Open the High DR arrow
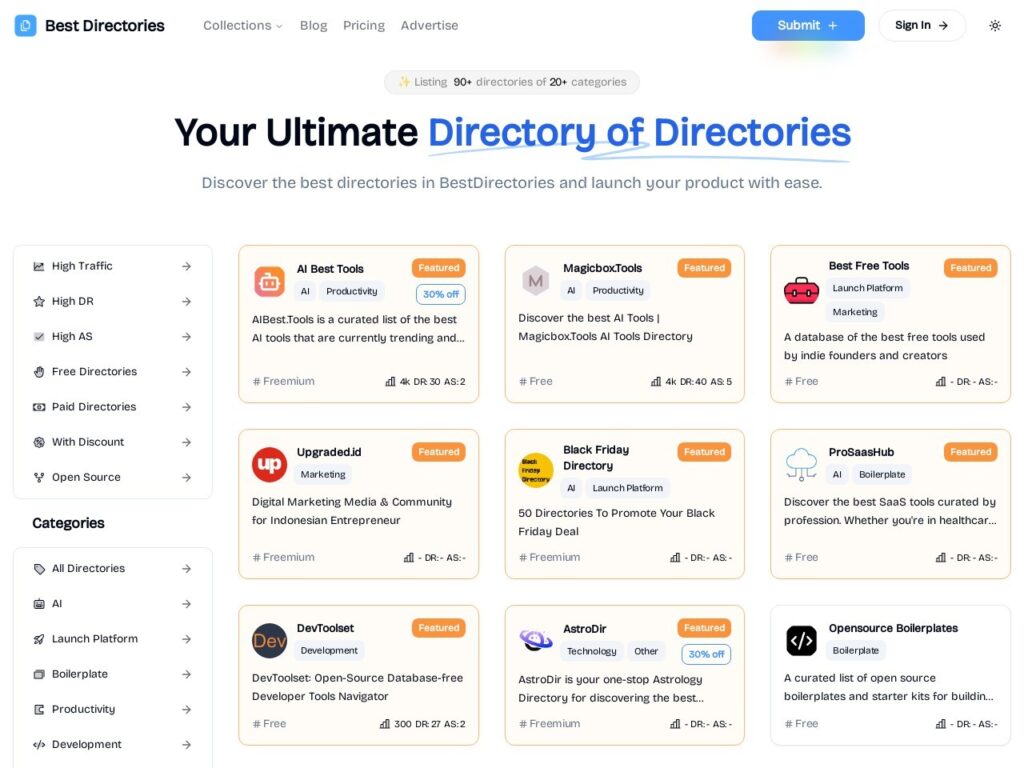Viewport: 1024px width, 768px height. click(187, 302)
